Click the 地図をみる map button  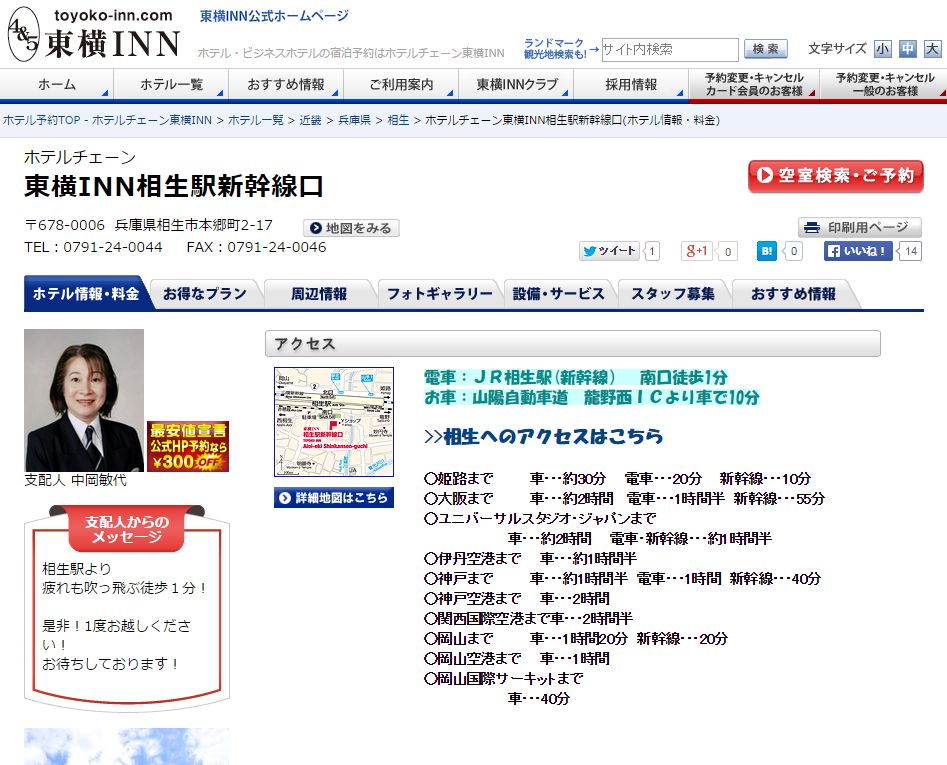point(351,228)
